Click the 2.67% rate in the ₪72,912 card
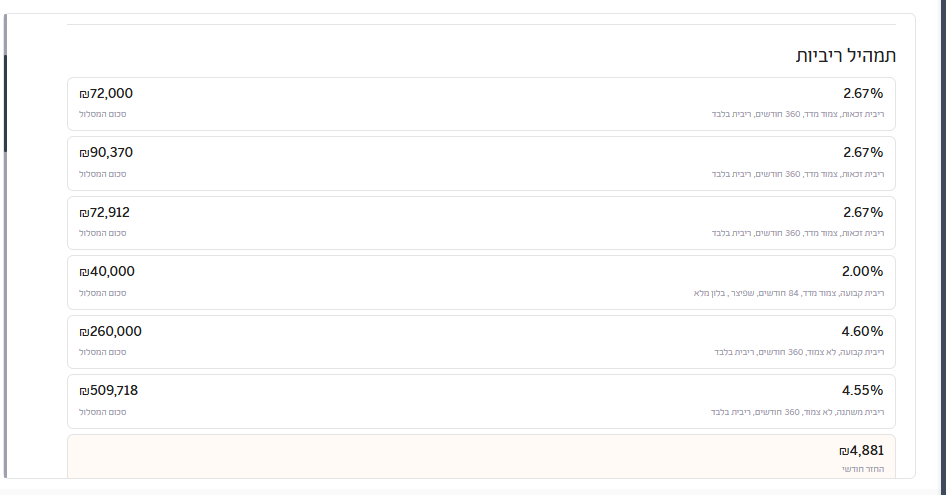The width and height of the screenshot is (946, 495). (863, 212)
